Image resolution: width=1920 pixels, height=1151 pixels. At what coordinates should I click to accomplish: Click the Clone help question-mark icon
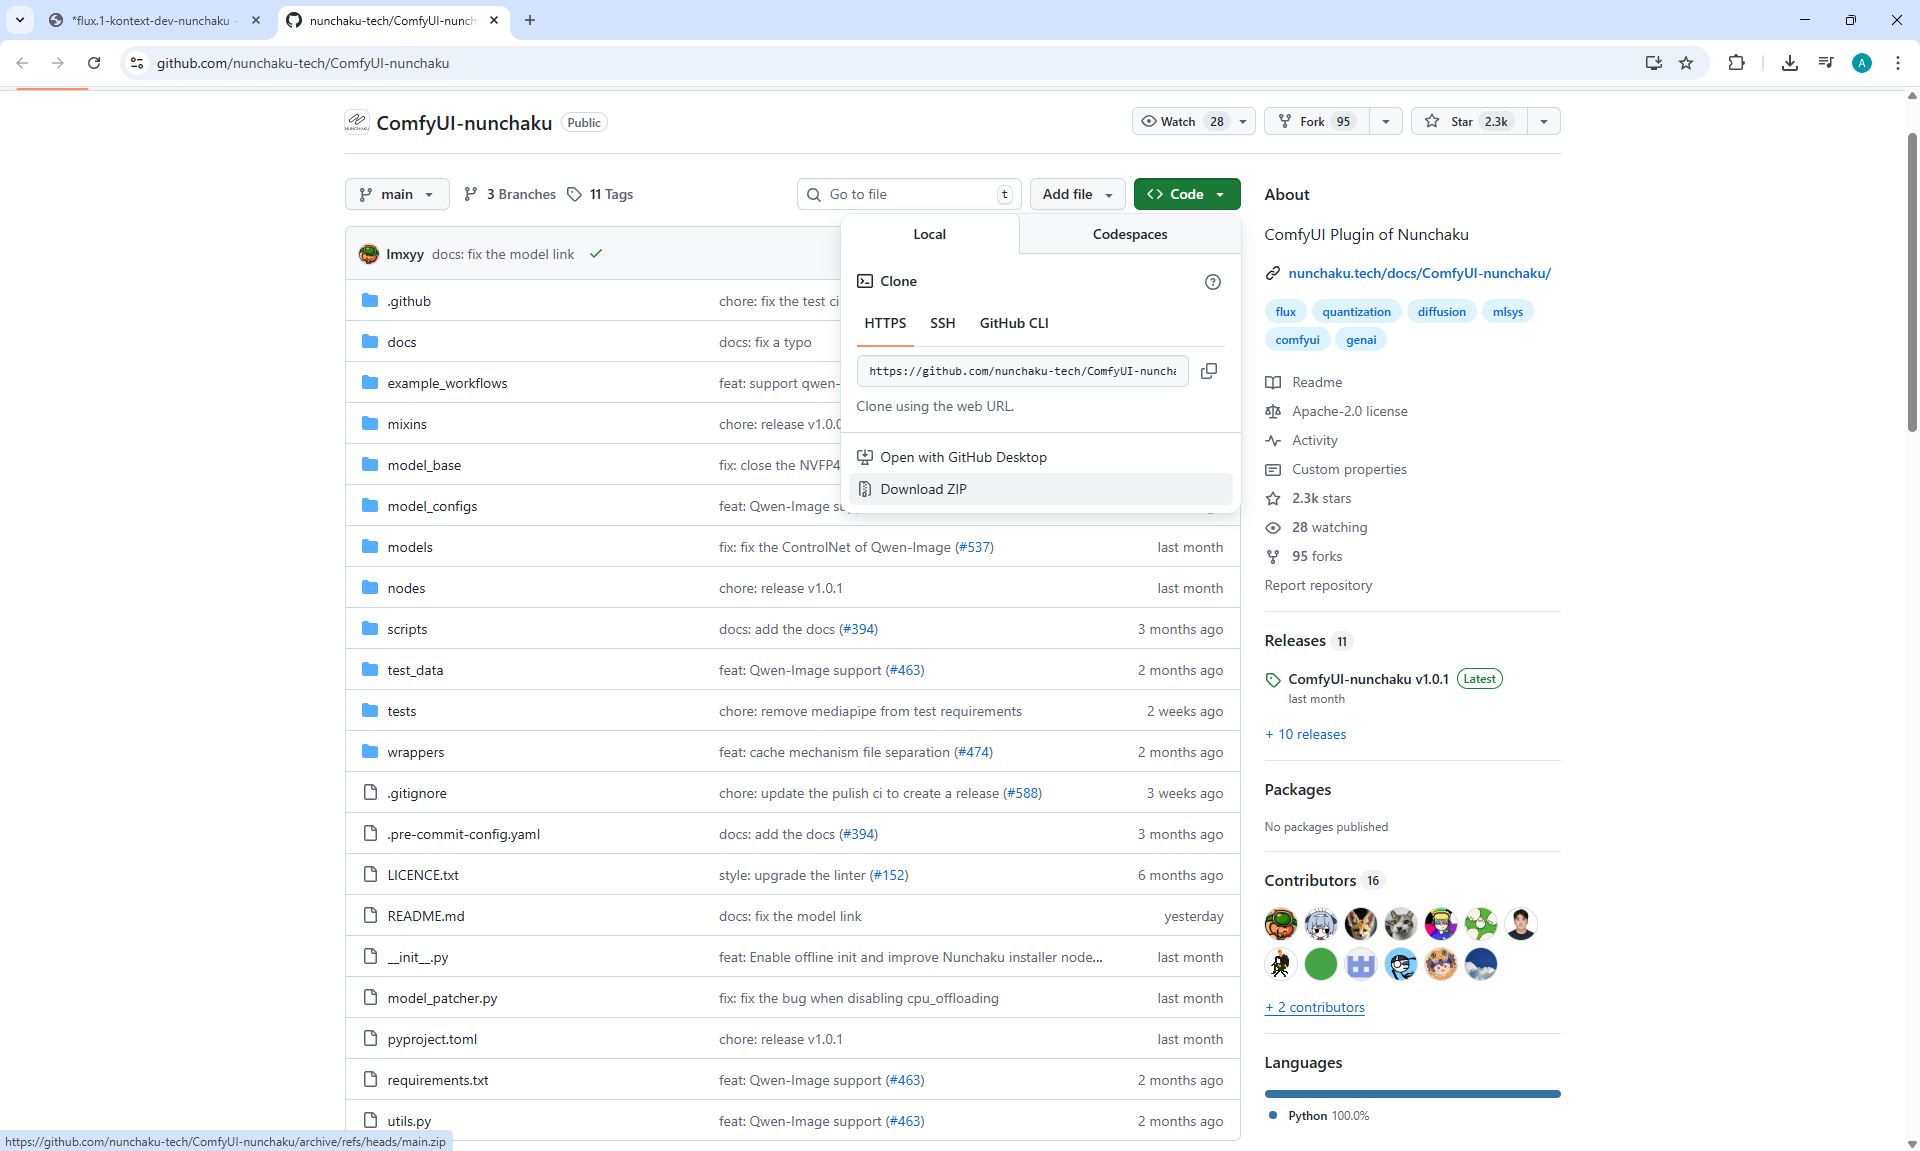(x=1212, y=282)
